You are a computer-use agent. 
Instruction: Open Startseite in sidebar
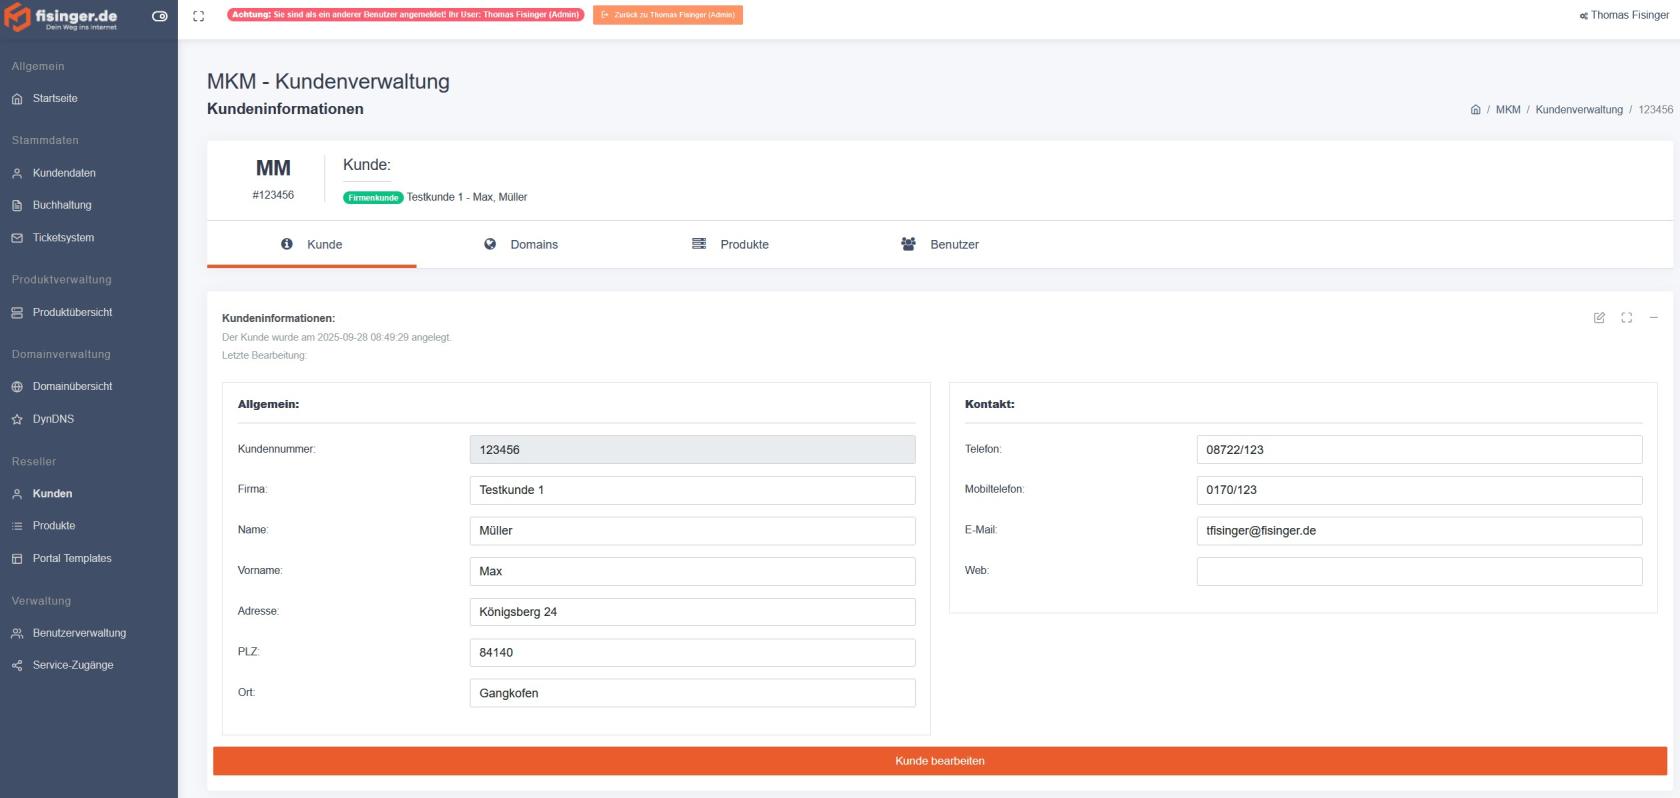55,98
